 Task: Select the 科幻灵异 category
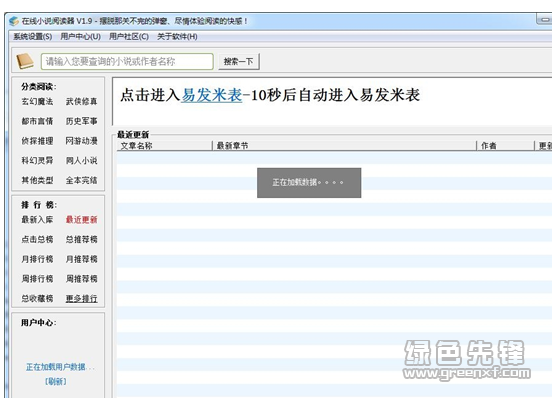click(x=37, y=161)
